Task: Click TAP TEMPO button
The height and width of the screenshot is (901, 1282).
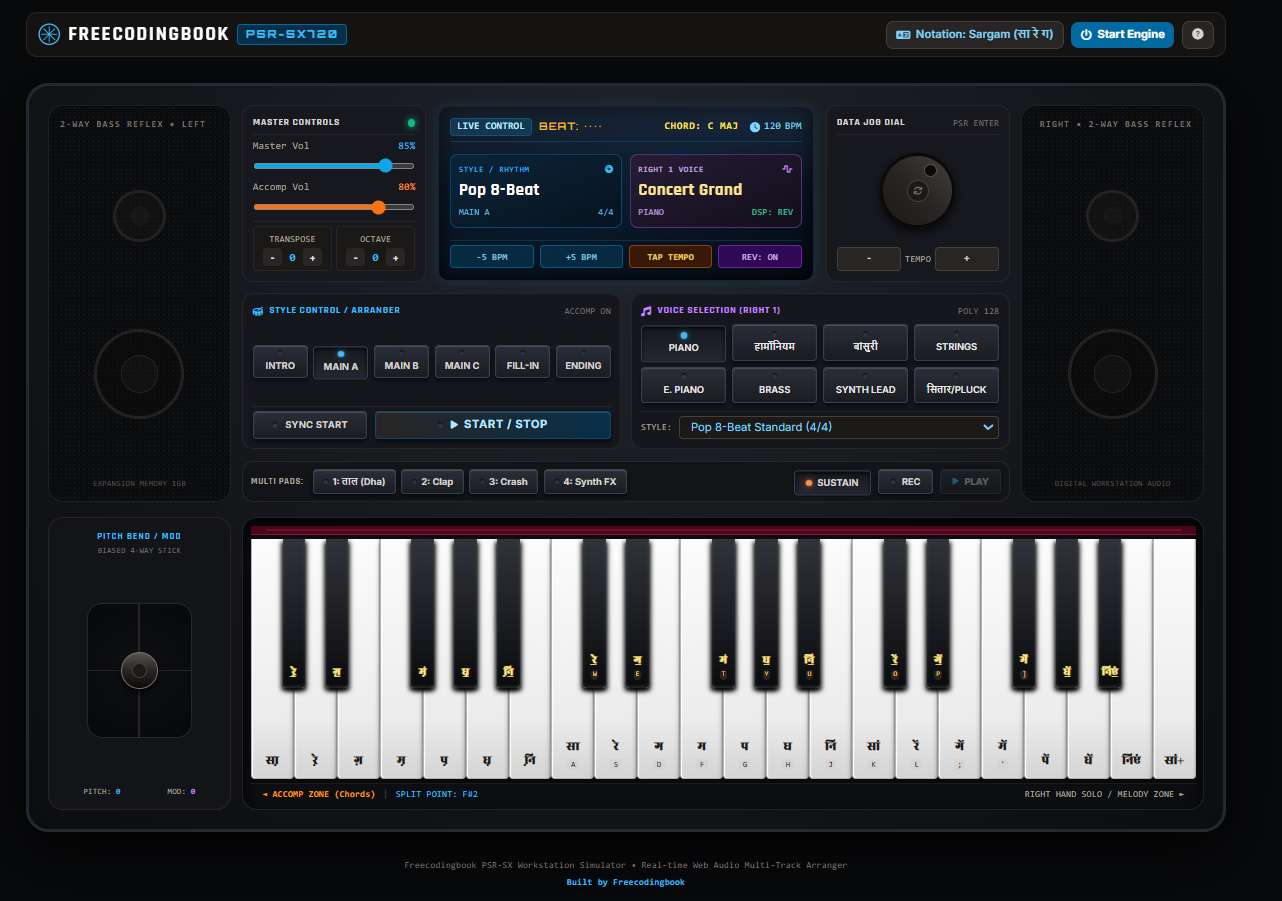Action: coord(670,257)
